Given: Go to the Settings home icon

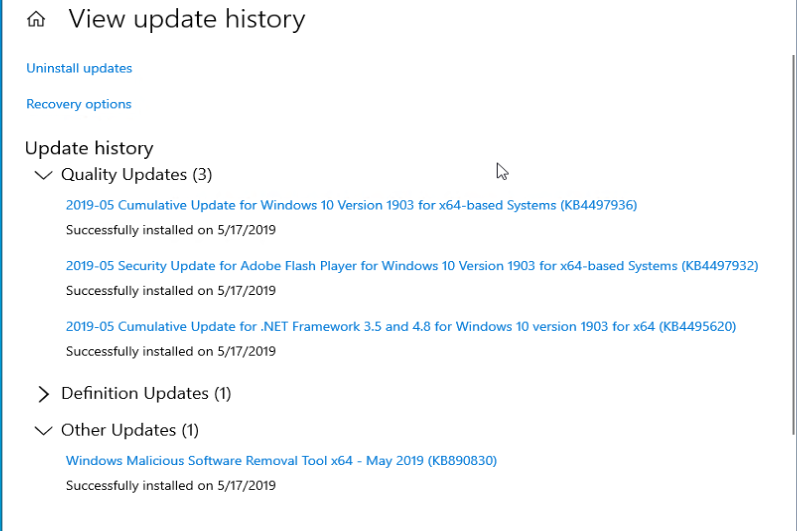Looking at the screenshot, I should click(36, 20).
